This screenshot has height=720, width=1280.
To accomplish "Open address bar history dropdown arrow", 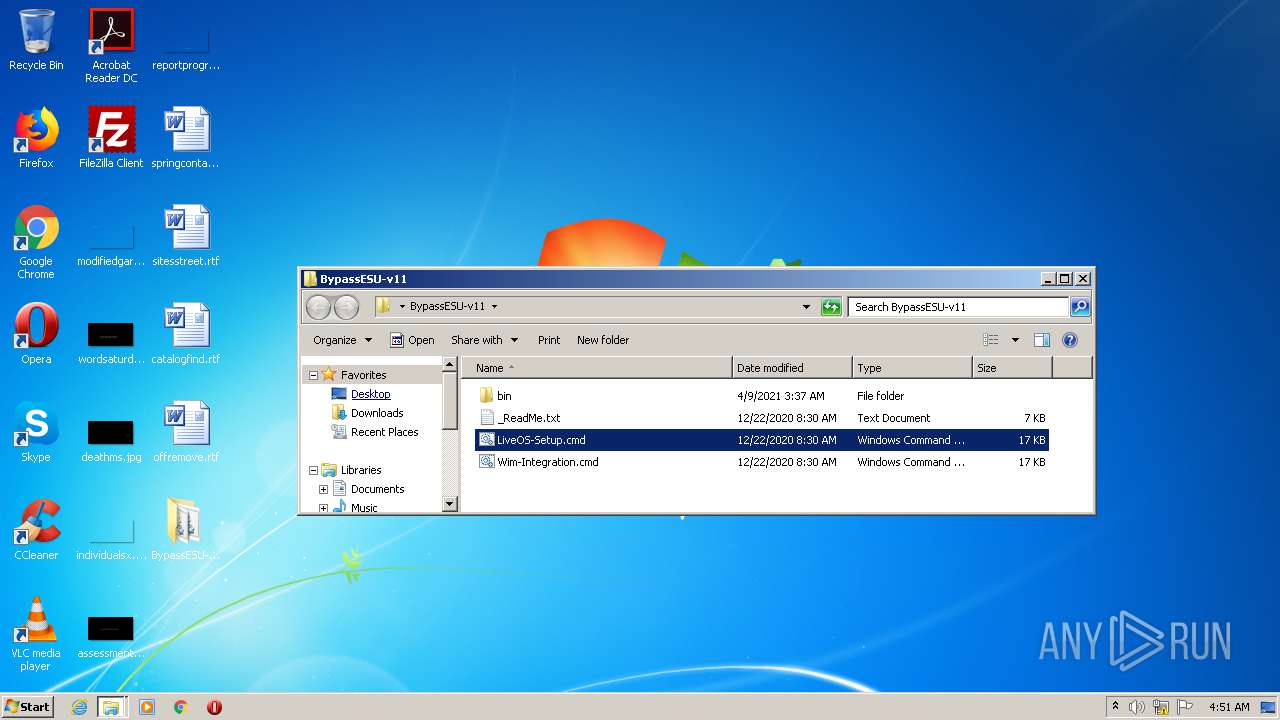I will (807, 307).
